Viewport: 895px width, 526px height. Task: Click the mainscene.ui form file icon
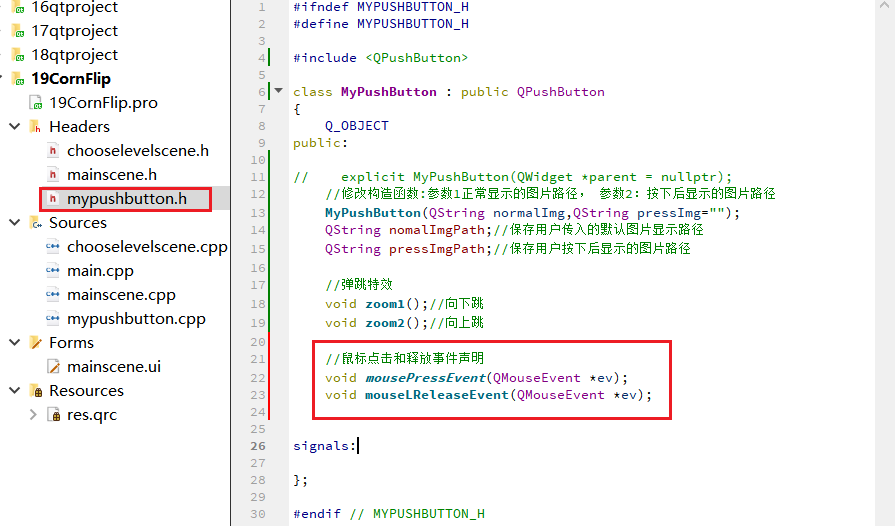coord(54,366)
